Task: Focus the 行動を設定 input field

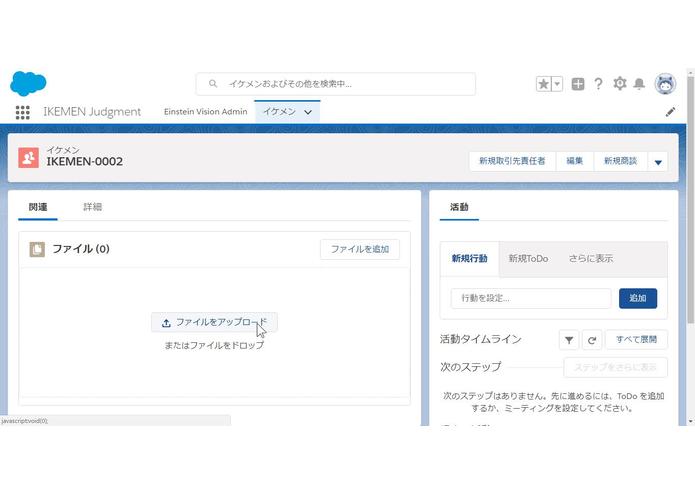Action: pos(531,298)
